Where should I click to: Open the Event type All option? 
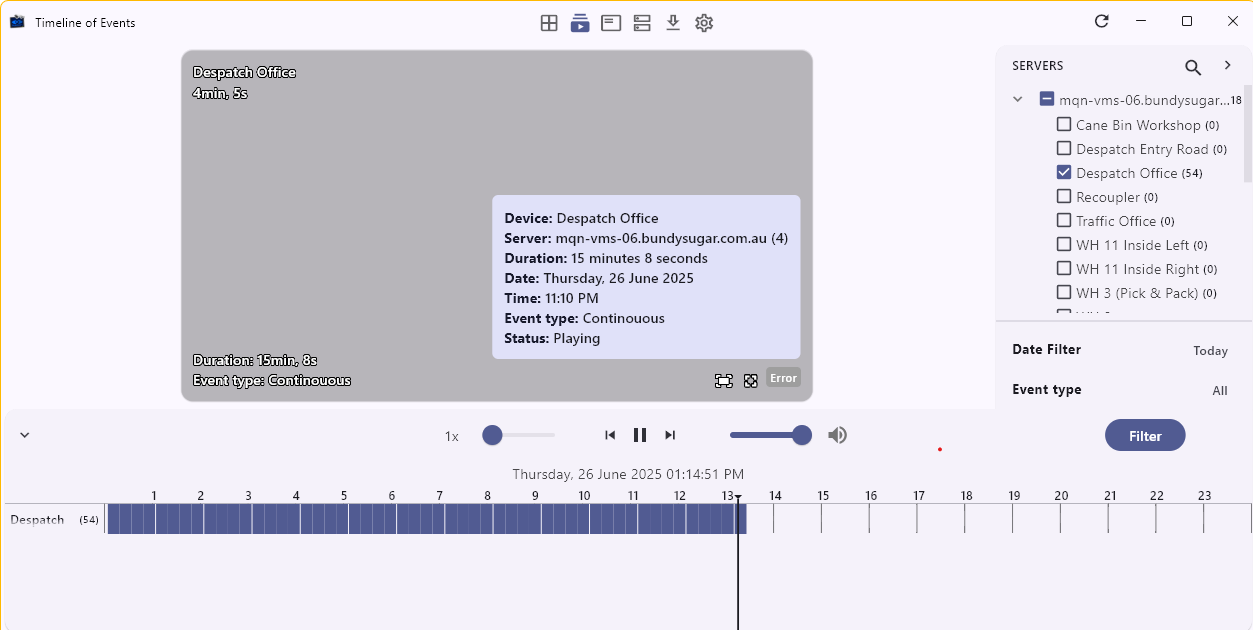pyautogui.click(x=1219, y=391)
